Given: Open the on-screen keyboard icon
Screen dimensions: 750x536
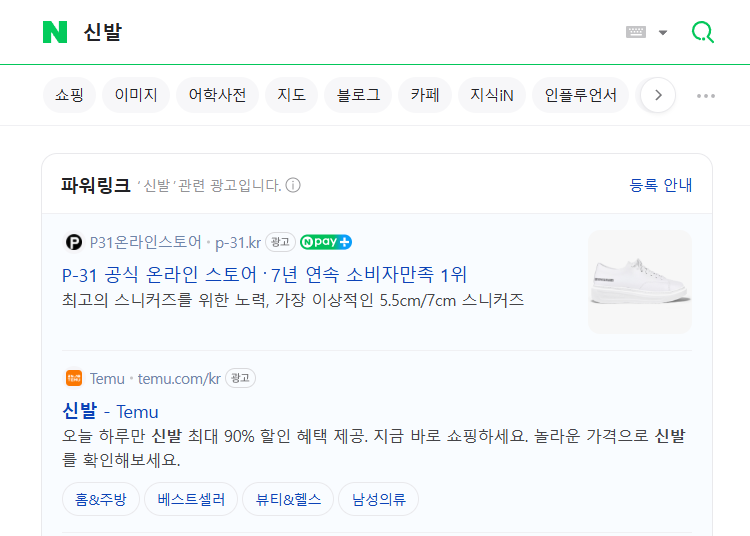Looking at the screenshot, I should coord(636,32).
